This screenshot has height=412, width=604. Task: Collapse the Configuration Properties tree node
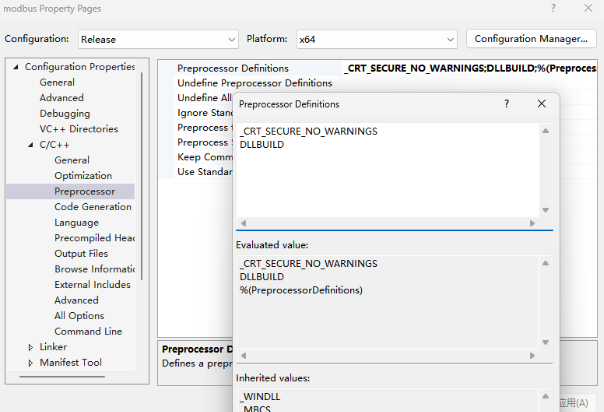click(16, 67)
